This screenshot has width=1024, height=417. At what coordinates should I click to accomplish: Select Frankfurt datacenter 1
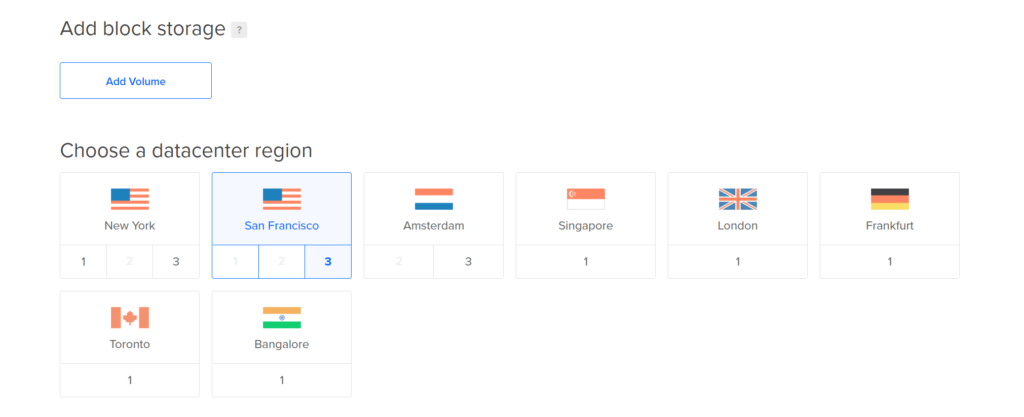click(889, 262)
